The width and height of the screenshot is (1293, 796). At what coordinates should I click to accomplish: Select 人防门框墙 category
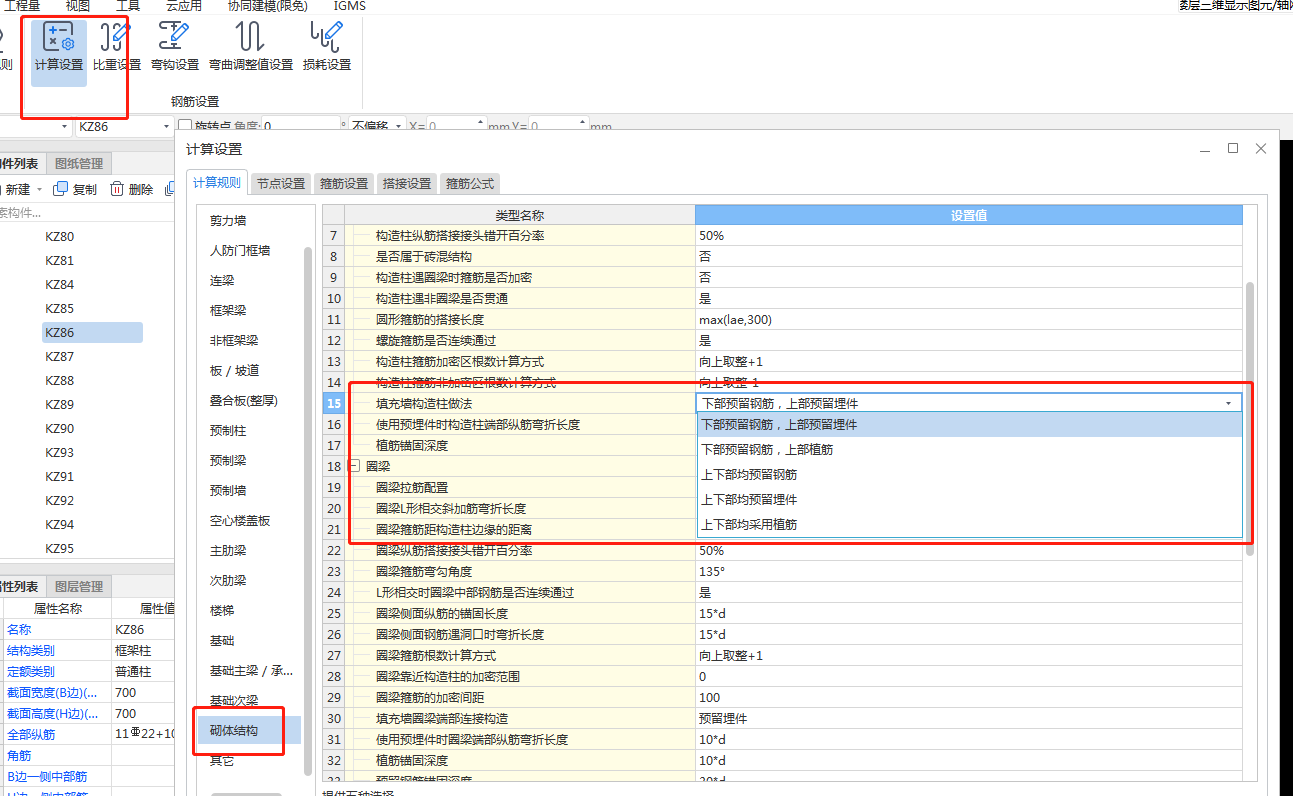pyautogui.click(x=240, y=251)
